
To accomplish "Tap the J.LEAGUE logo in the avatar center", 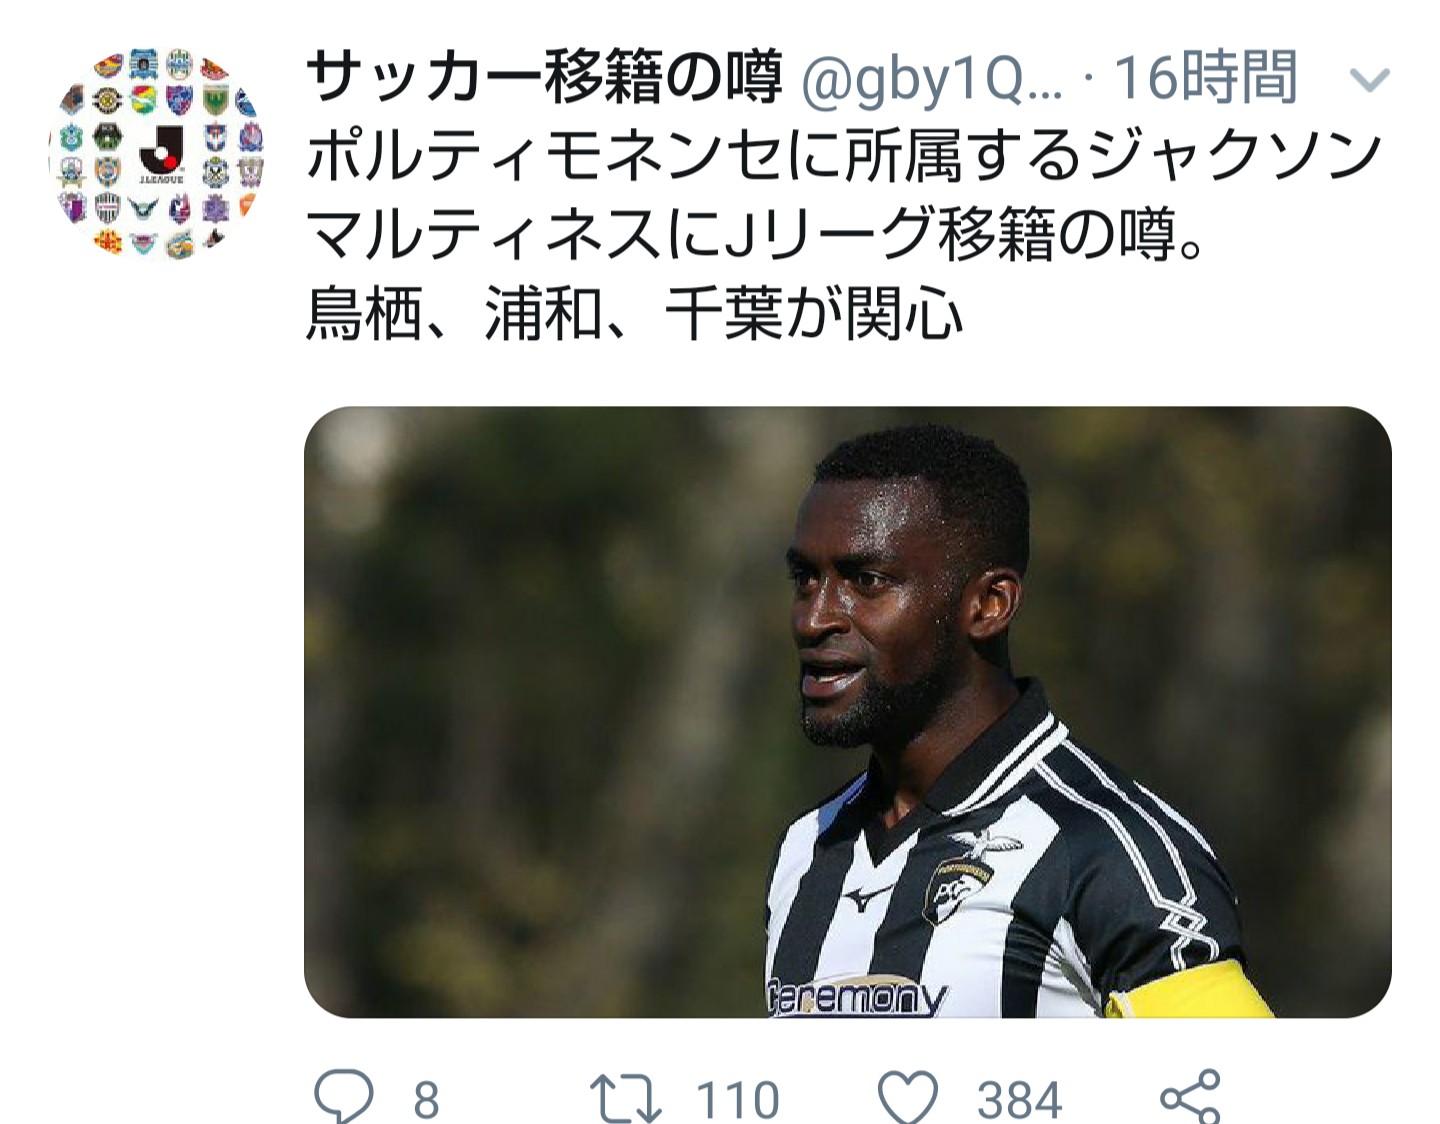I will coord(160,156).
